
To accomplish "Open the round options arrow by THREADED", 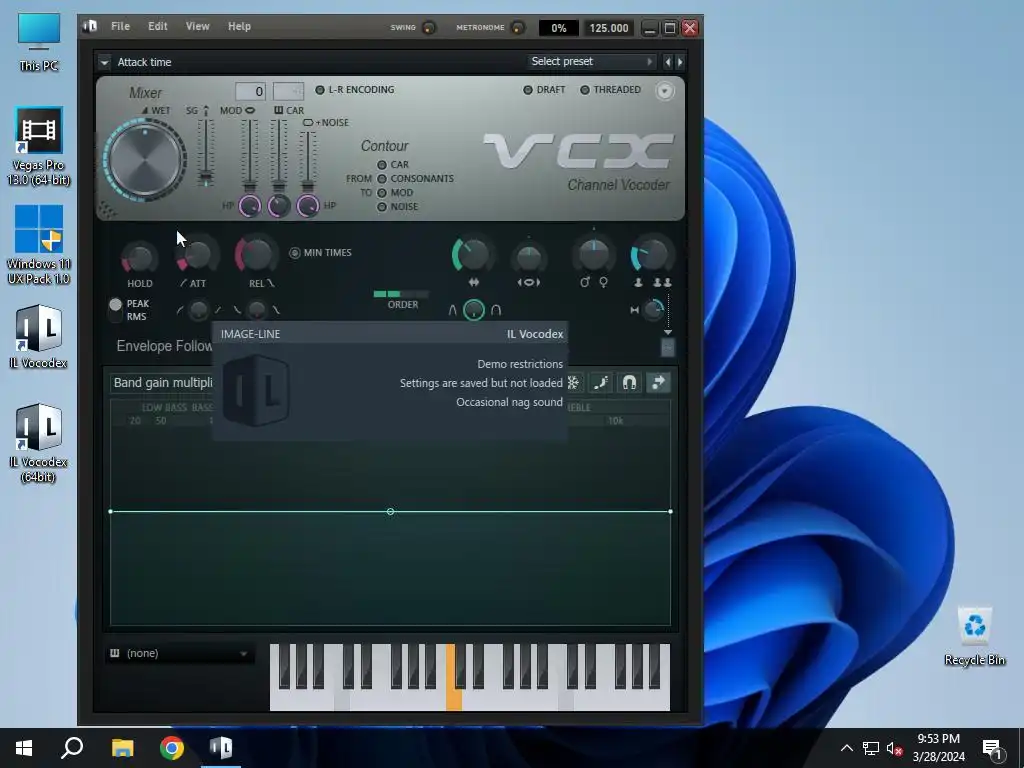I will coord(664,91).
